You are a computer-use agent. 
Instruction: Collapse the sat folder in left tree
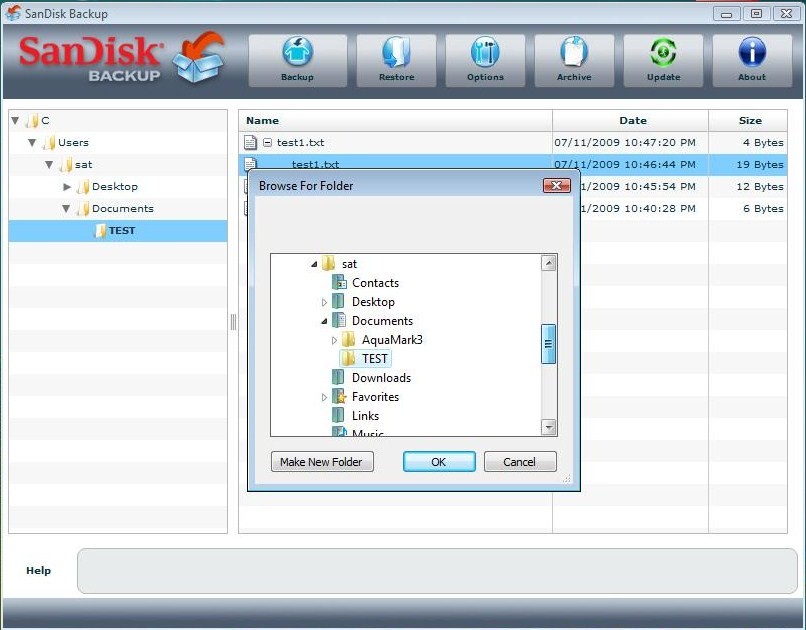pos(49,165)
